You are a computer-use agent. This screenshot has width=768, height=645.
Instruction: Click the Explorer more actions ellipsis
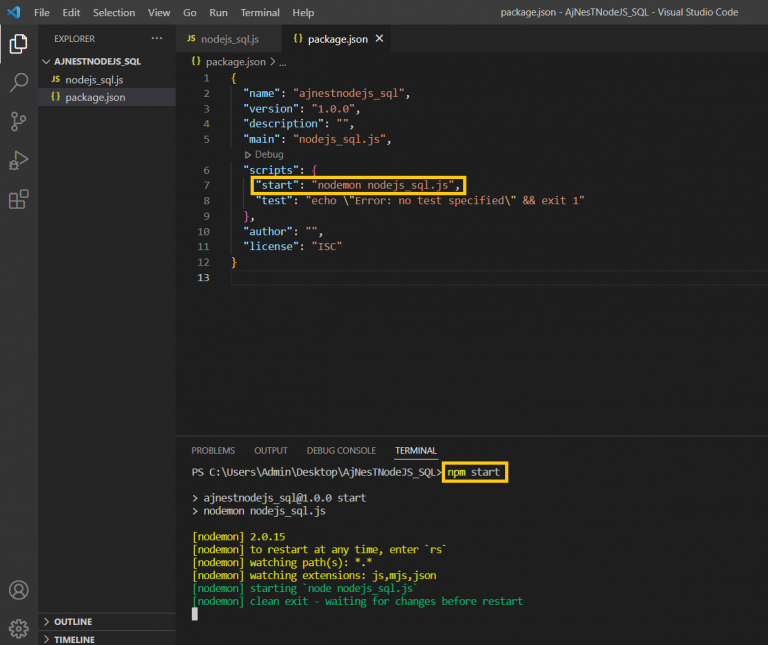156,38
